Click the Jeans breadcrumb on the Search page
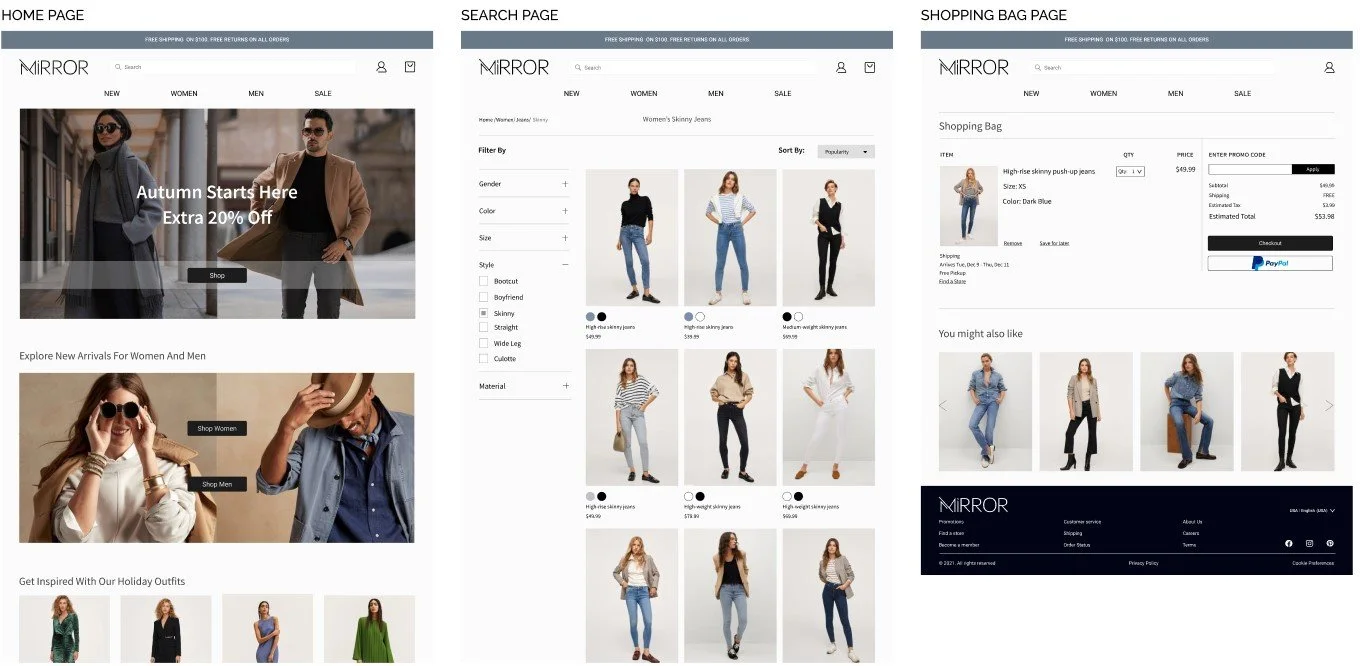This screenshot has width=1360, height=666. tap(523, 120)
